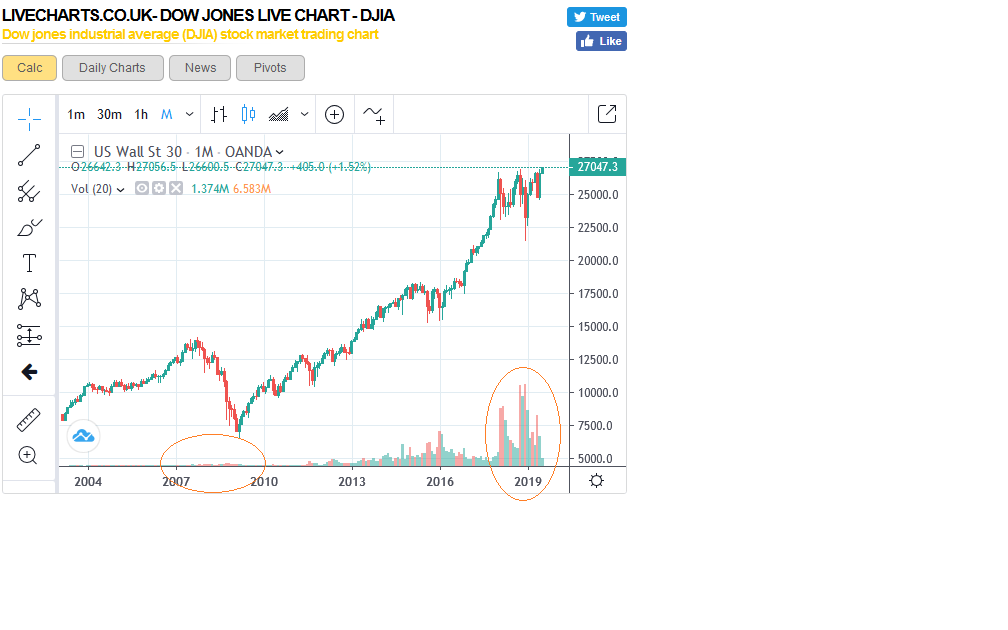1008x630 pixels.
Task: Click the 2019 date axis label
Action: pyautogui.click(x=528, y=482)
